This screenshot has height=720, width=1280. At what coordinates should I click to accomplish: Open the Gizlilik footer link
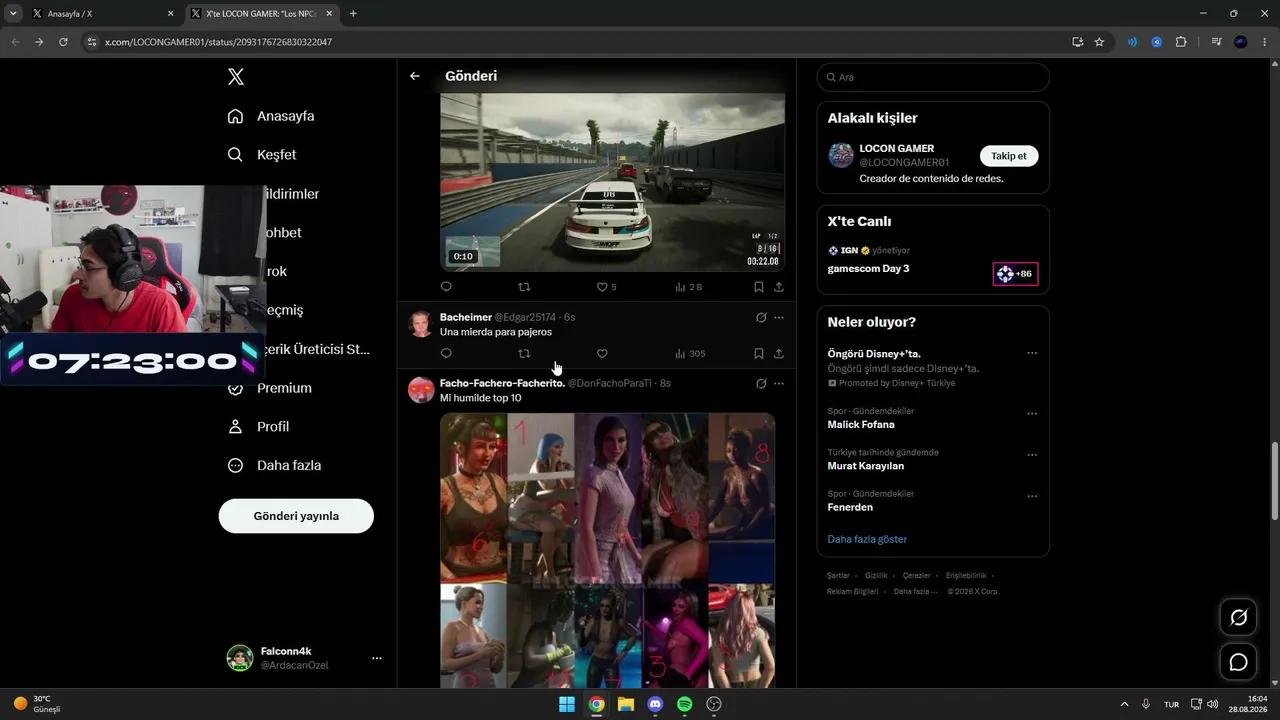point(876,576)
